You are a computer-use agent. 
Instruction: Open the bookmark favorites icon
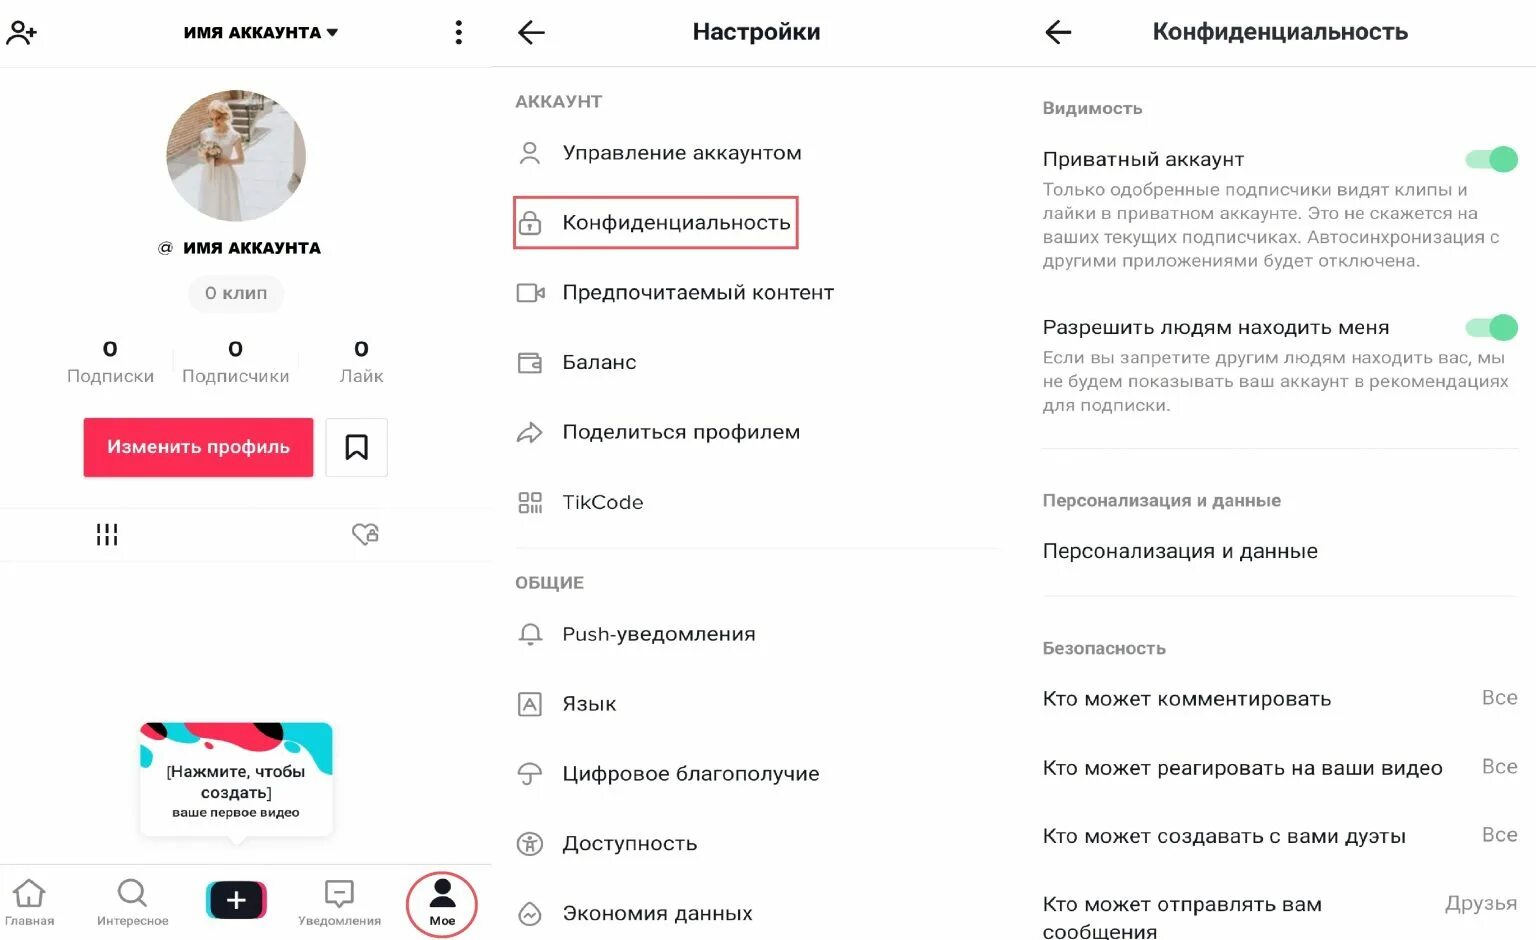coord(356,447)
